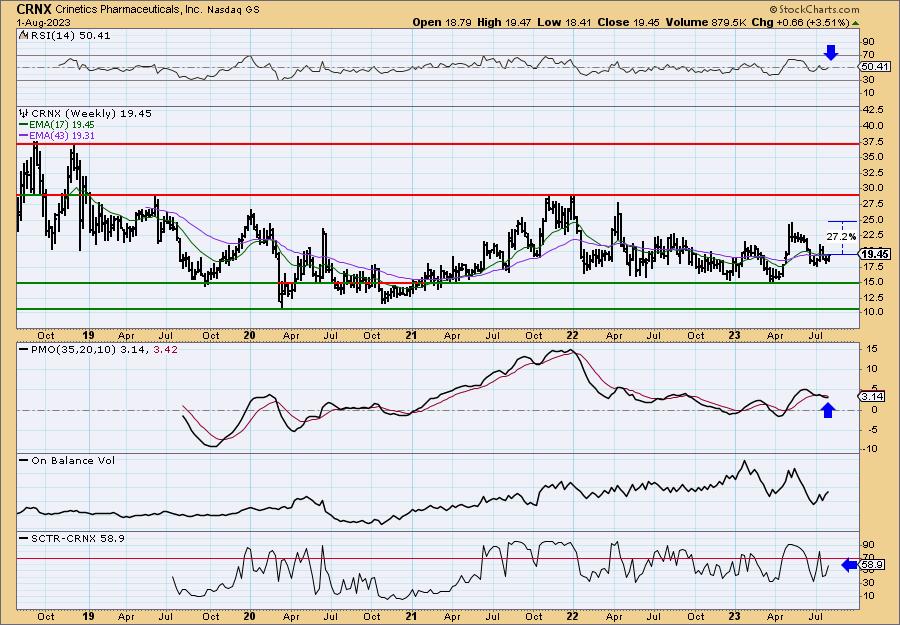
Task: Click the SCTR legend line icon
Action: 24,538
